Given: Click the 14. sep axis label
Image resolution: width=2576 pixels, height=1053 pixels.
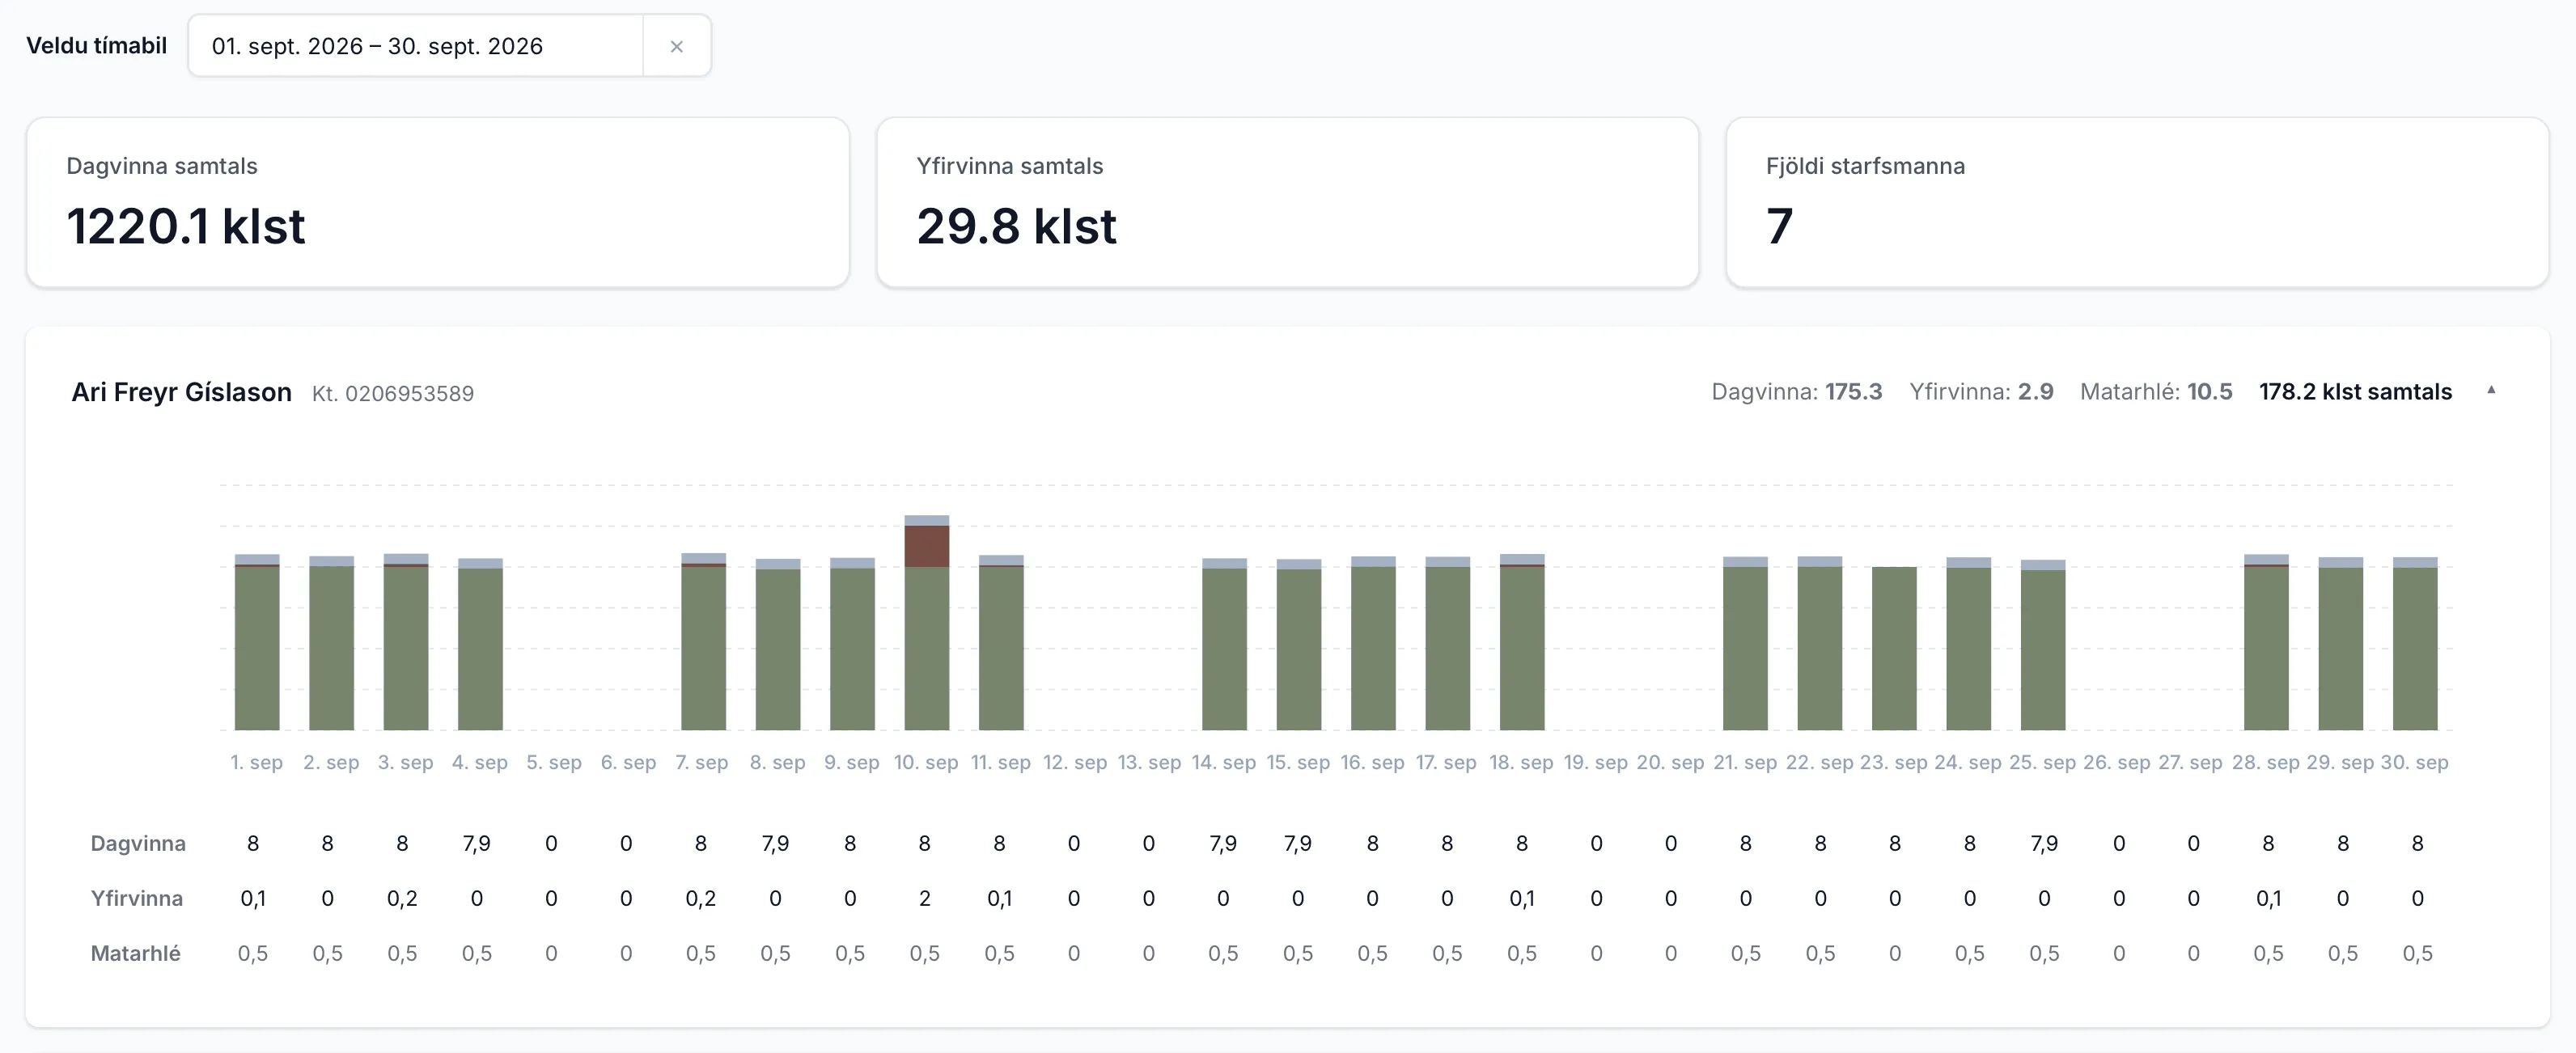Looking at the screenshot, I should point(1223,762).
